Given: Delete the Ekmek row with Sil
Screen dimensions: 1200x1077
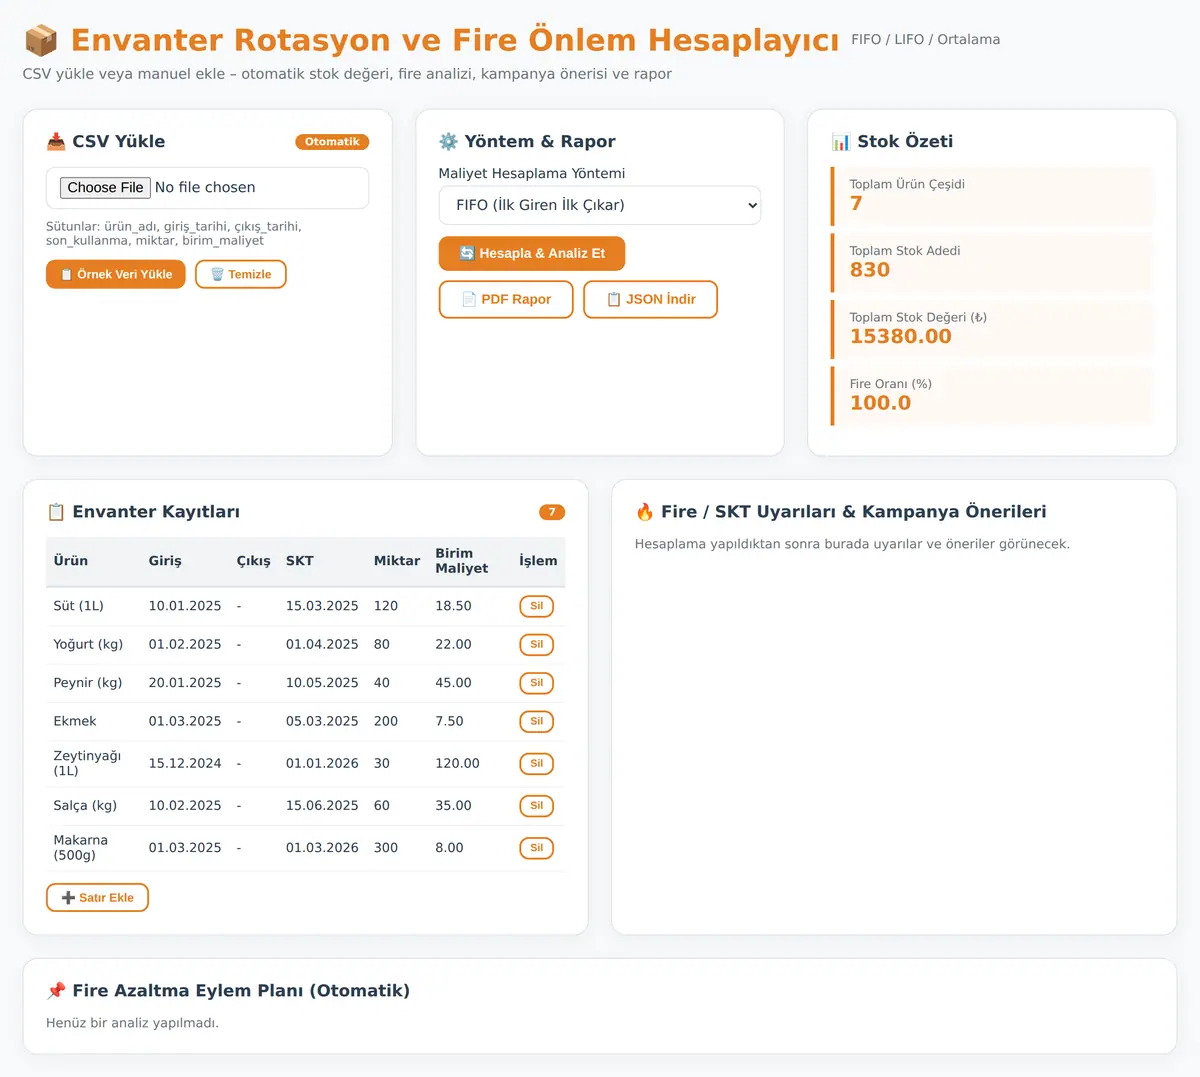Looking at the screenshot, I should 537,721.
